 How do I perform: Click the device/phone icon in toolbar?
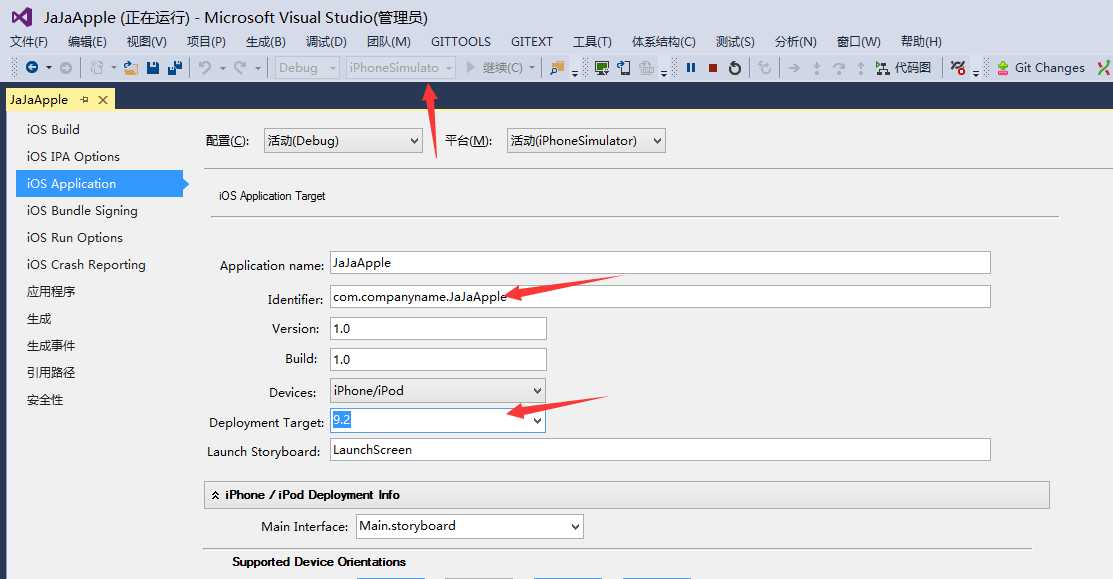coord(624,68)
